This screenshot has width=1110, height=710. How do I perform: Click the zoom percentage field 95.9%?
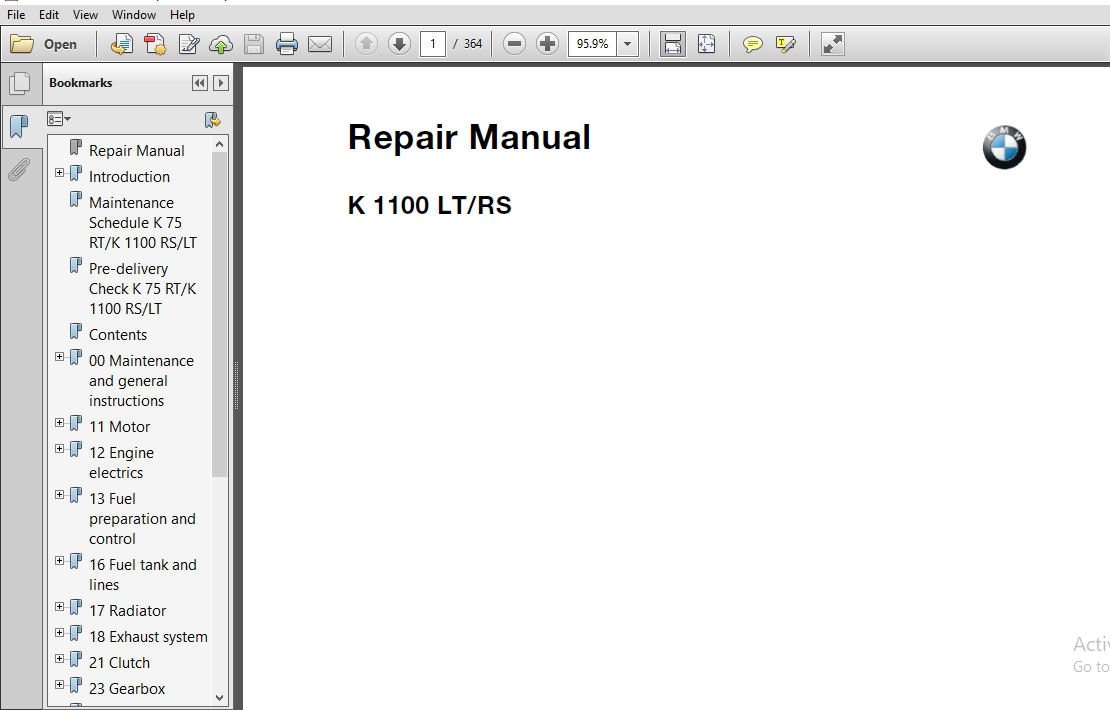[593, 44]
